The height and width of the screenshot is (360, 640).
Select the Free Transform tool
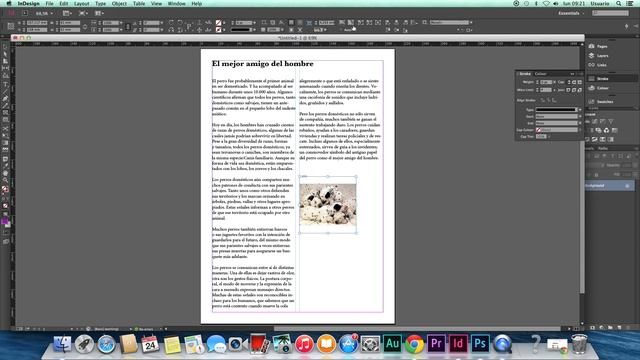pos(5,136)
